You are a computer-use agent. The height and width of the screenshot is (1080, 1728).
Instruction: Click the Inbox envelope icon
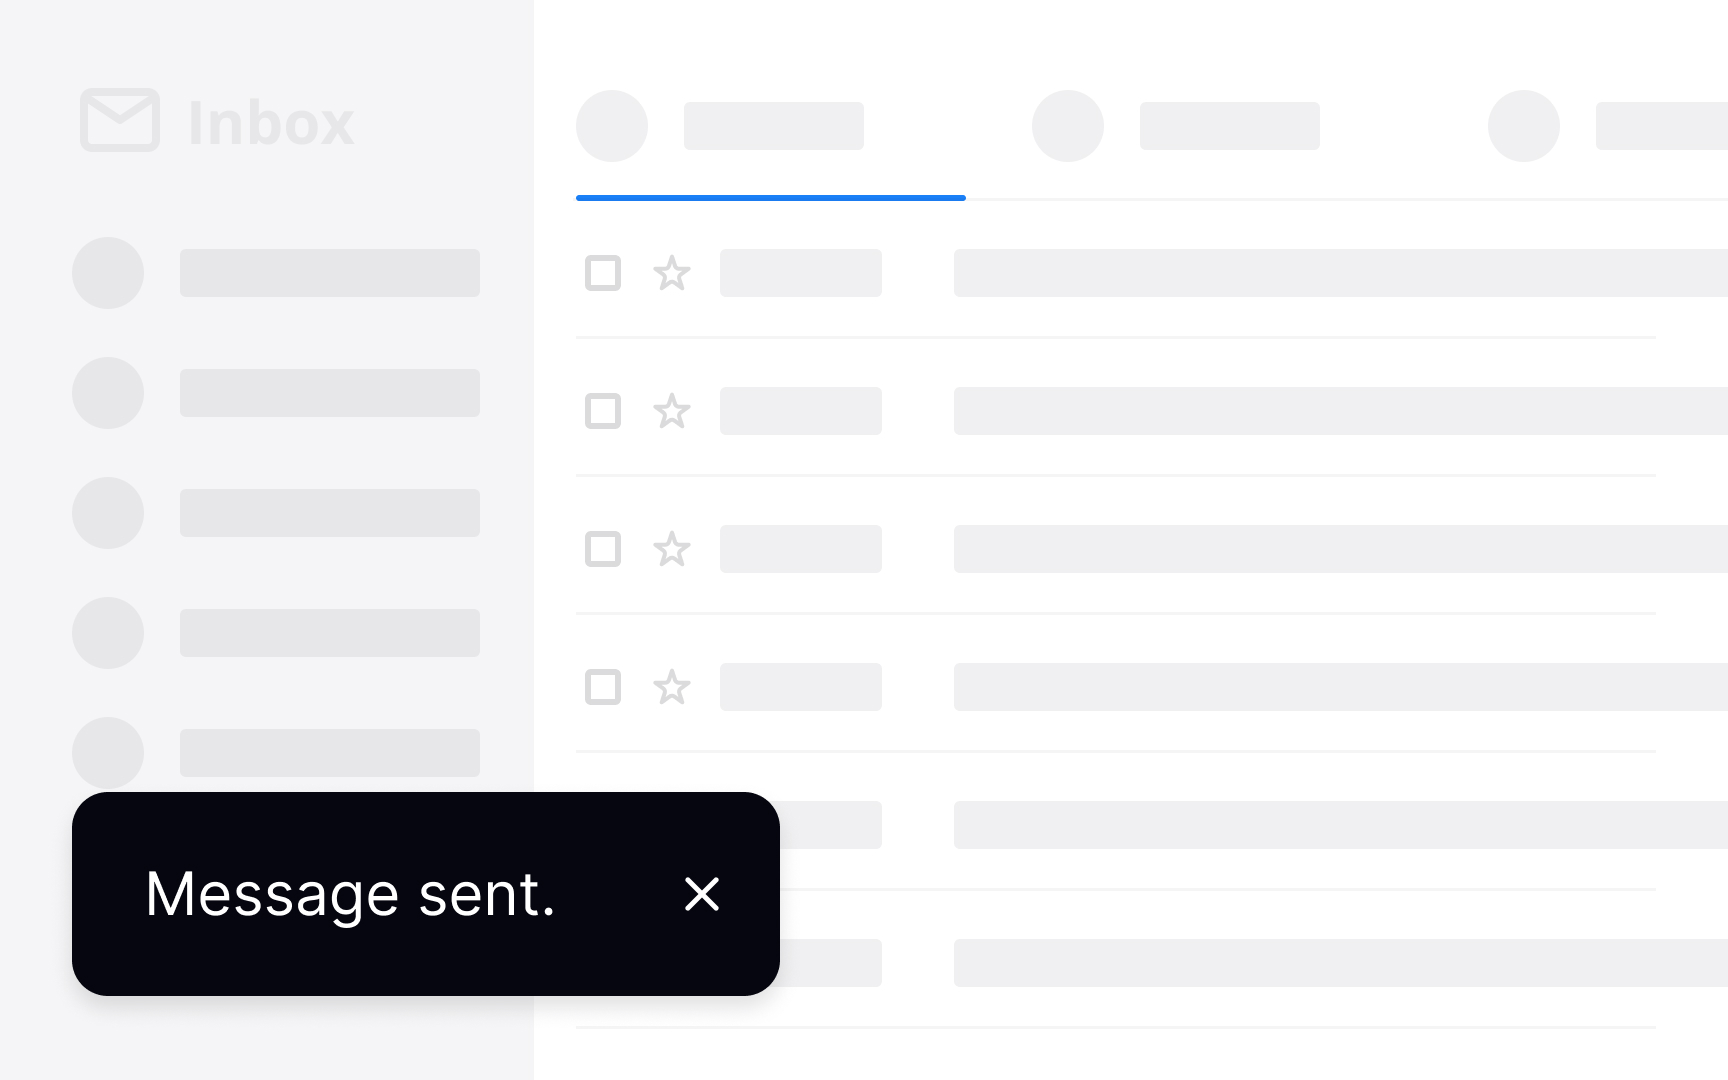[120, 121]
